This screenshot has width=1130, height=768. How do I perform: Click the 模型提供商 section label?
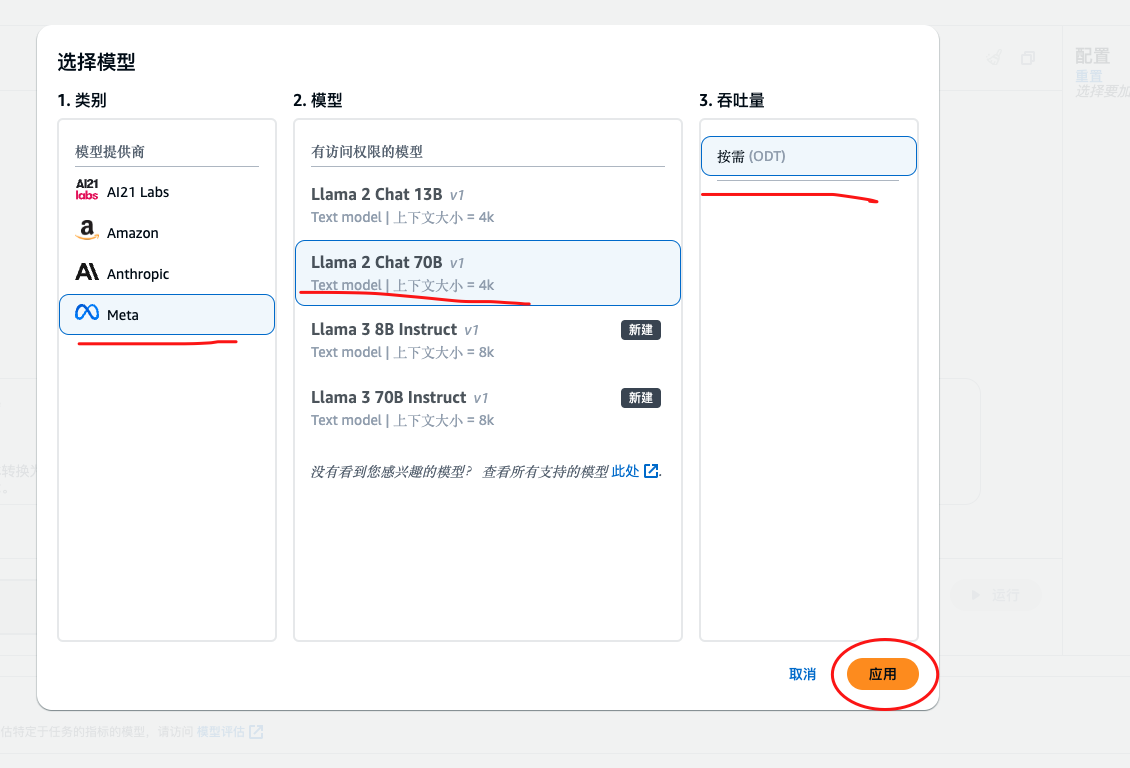point(110,151)
